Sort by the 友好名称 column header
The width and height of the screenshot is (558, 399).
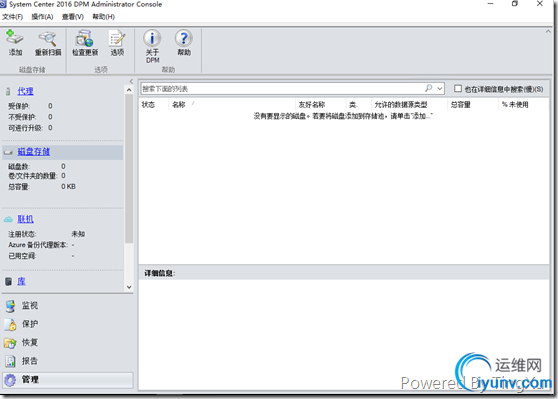pyautogui.click(x=312, y=105)
